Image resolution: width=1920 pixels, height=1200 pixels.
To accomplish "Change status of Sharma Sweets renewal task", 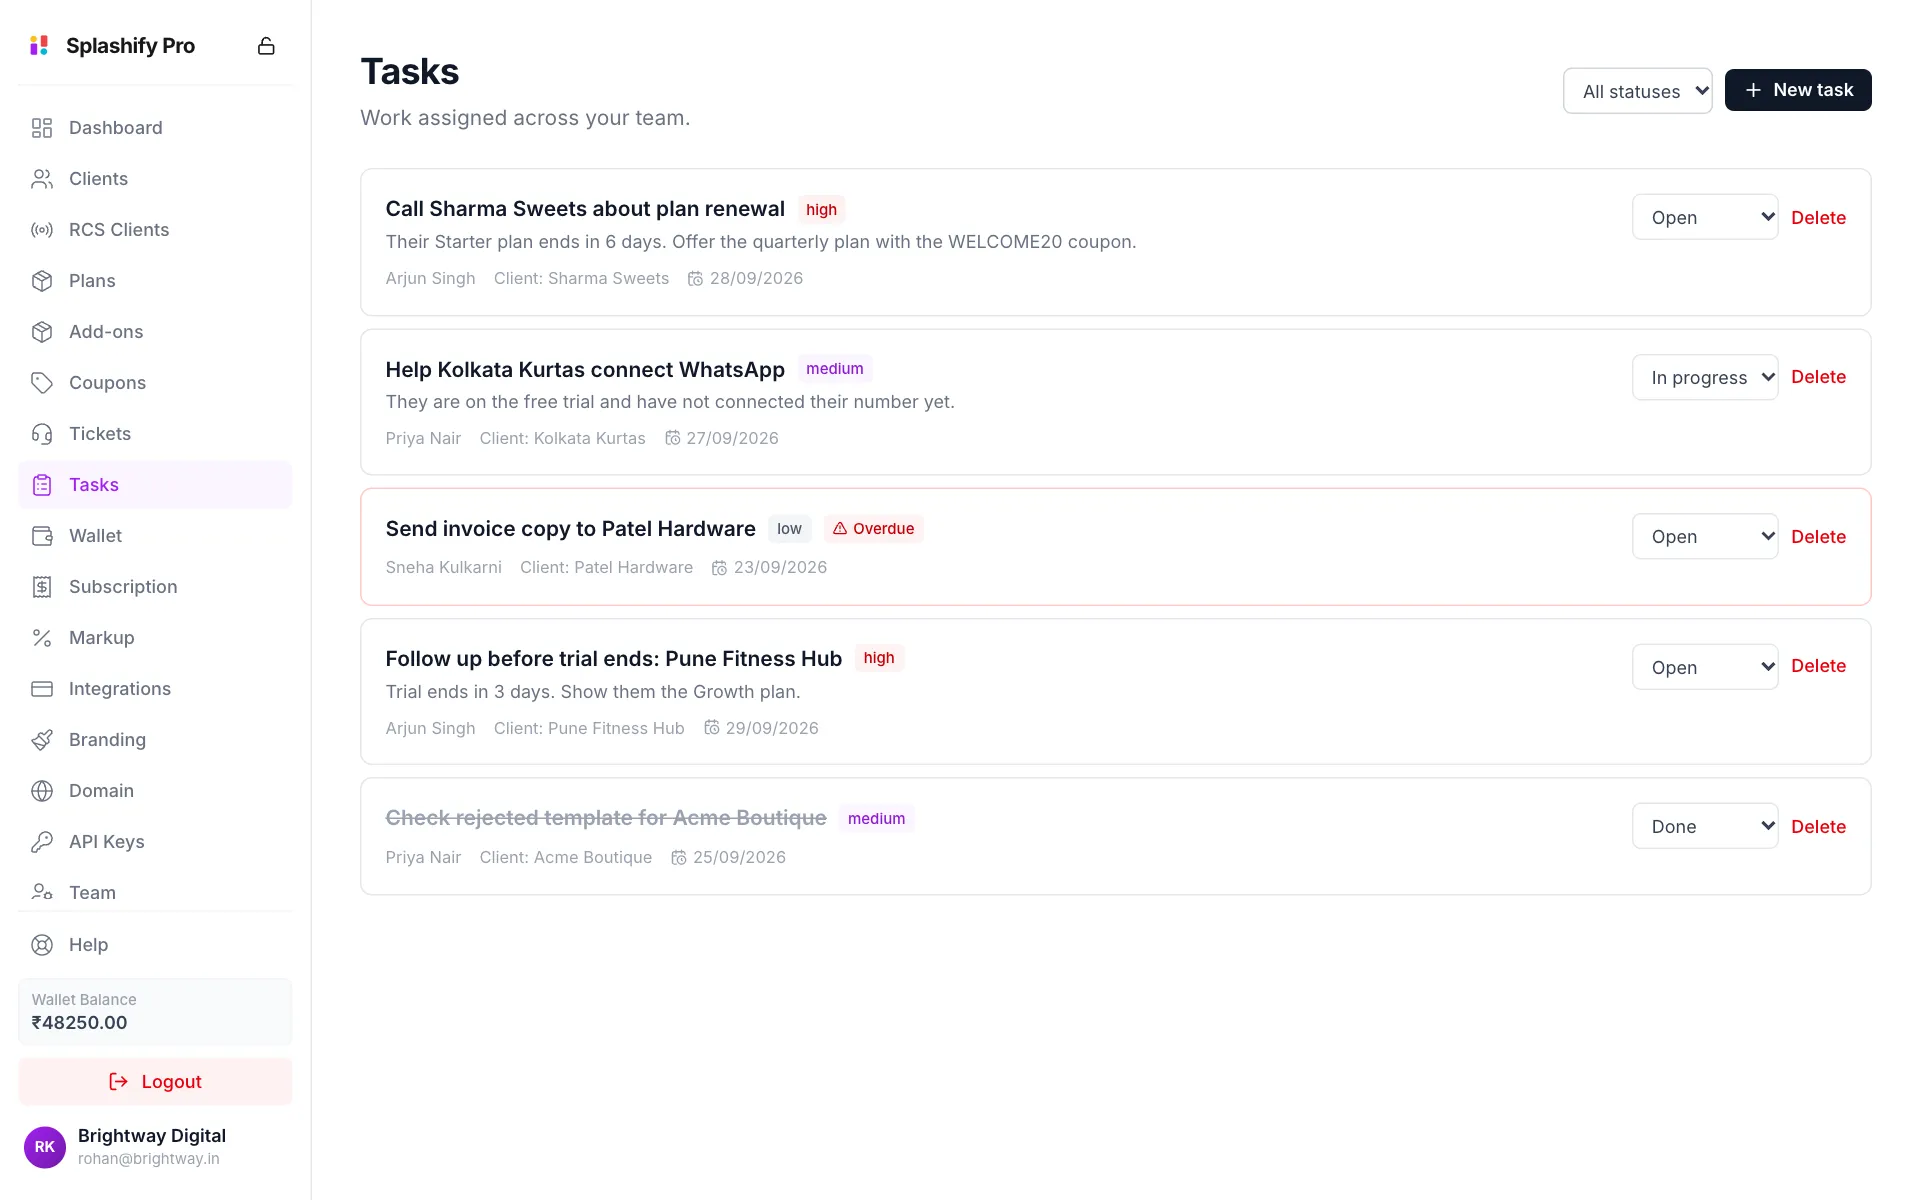I will (x=1705, y=217).
